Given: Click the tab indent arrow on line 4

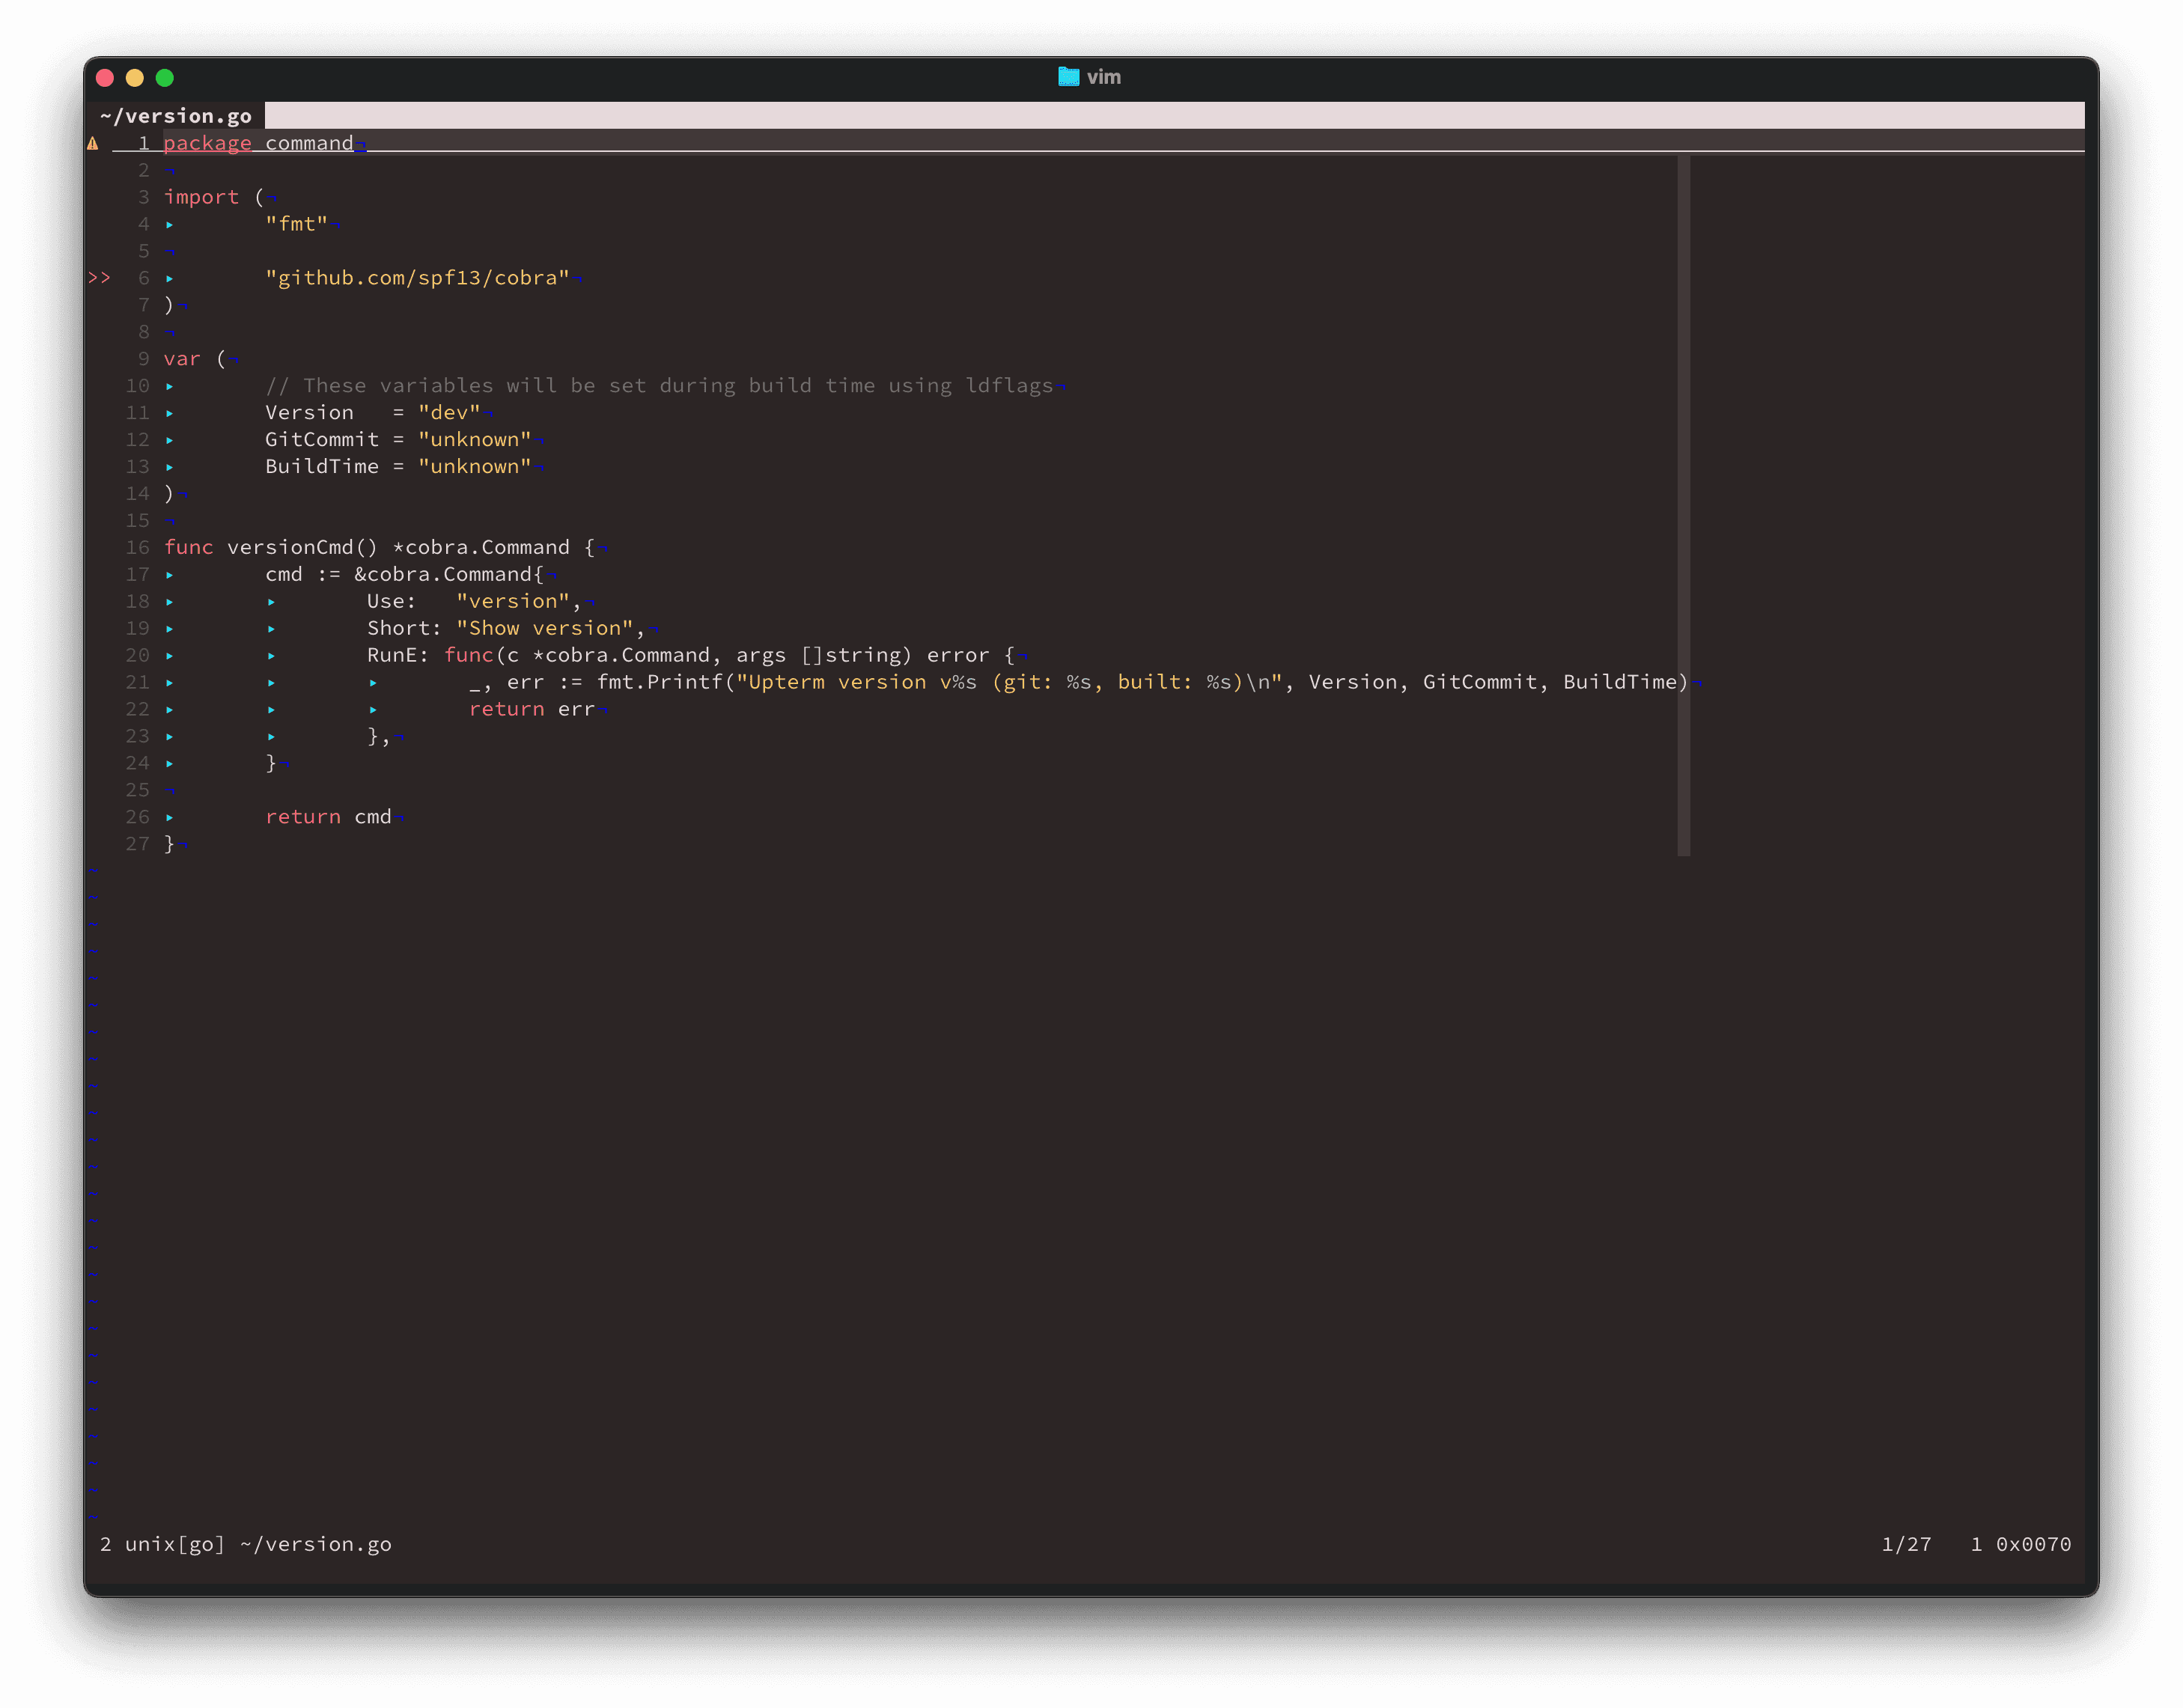Looking at the screenshot, I should coord(170,225).
